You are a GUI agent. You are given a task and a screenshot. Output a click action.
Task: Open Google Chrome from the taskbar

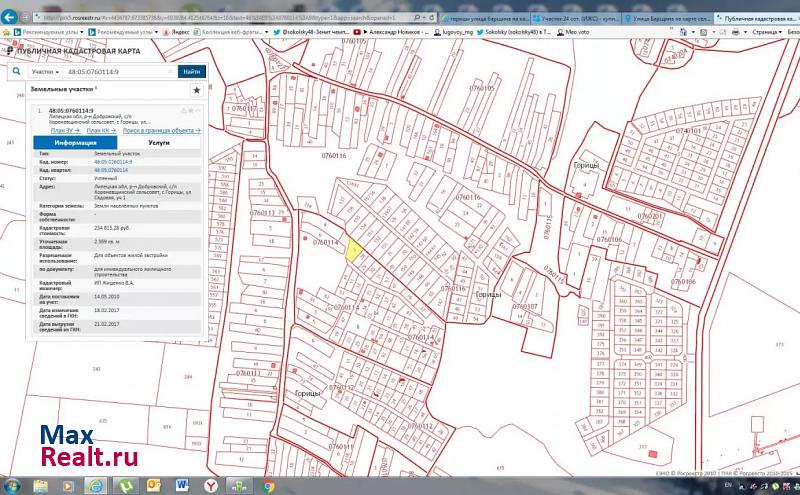[269, 485]
